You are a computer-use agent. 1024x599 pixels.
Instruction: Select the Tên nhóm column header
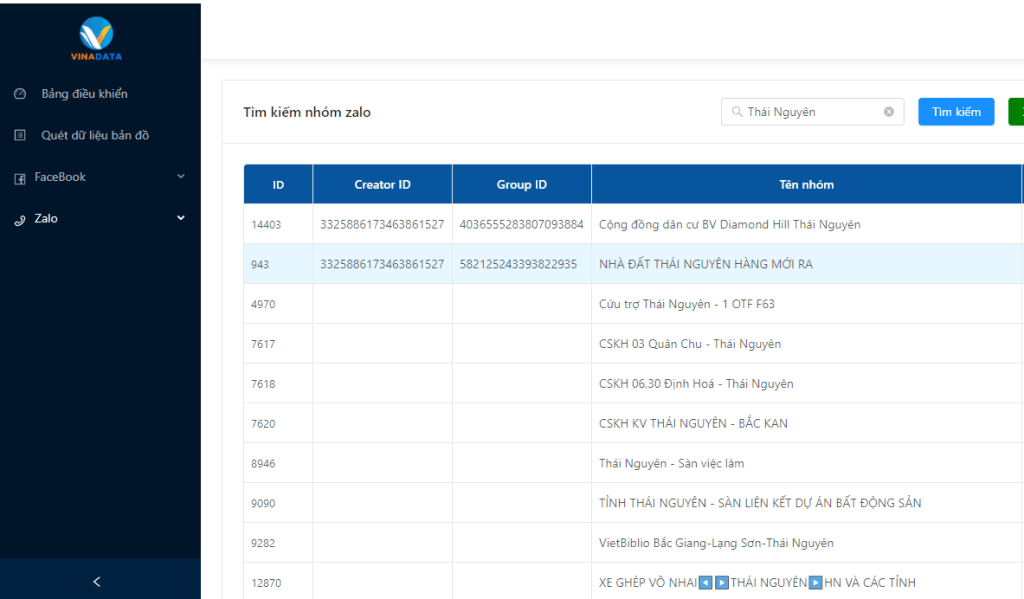[806, 185]
